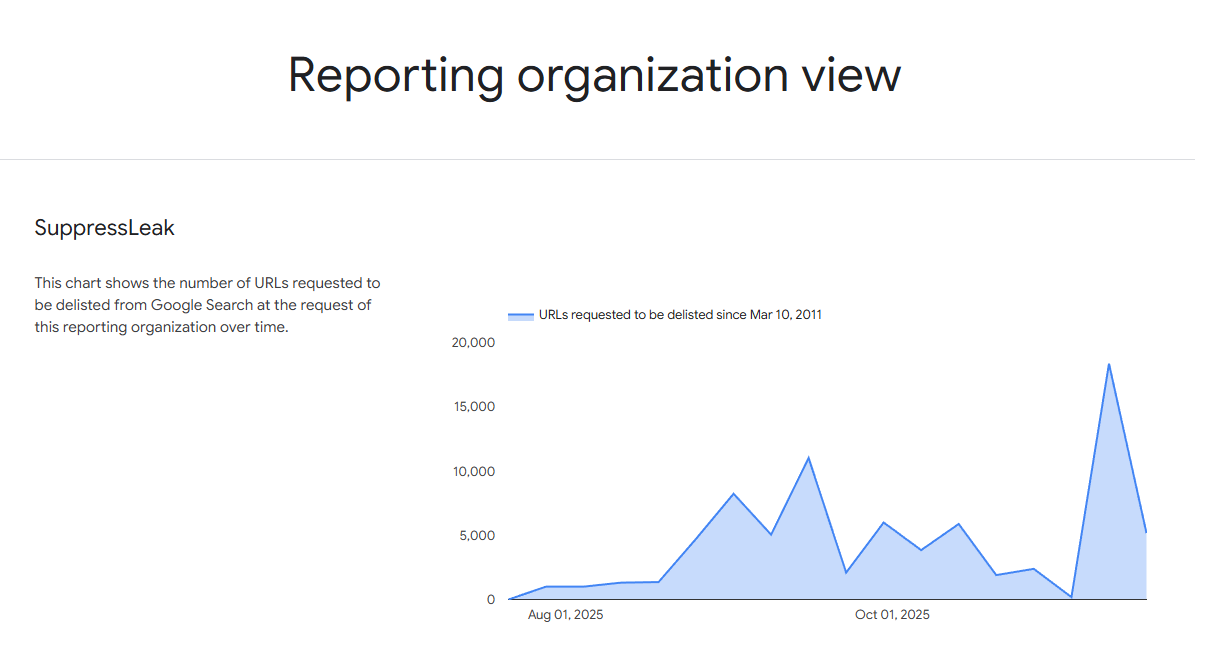Click the final data point of the series
This screenshot has height=666, width=1230.
1145,531
